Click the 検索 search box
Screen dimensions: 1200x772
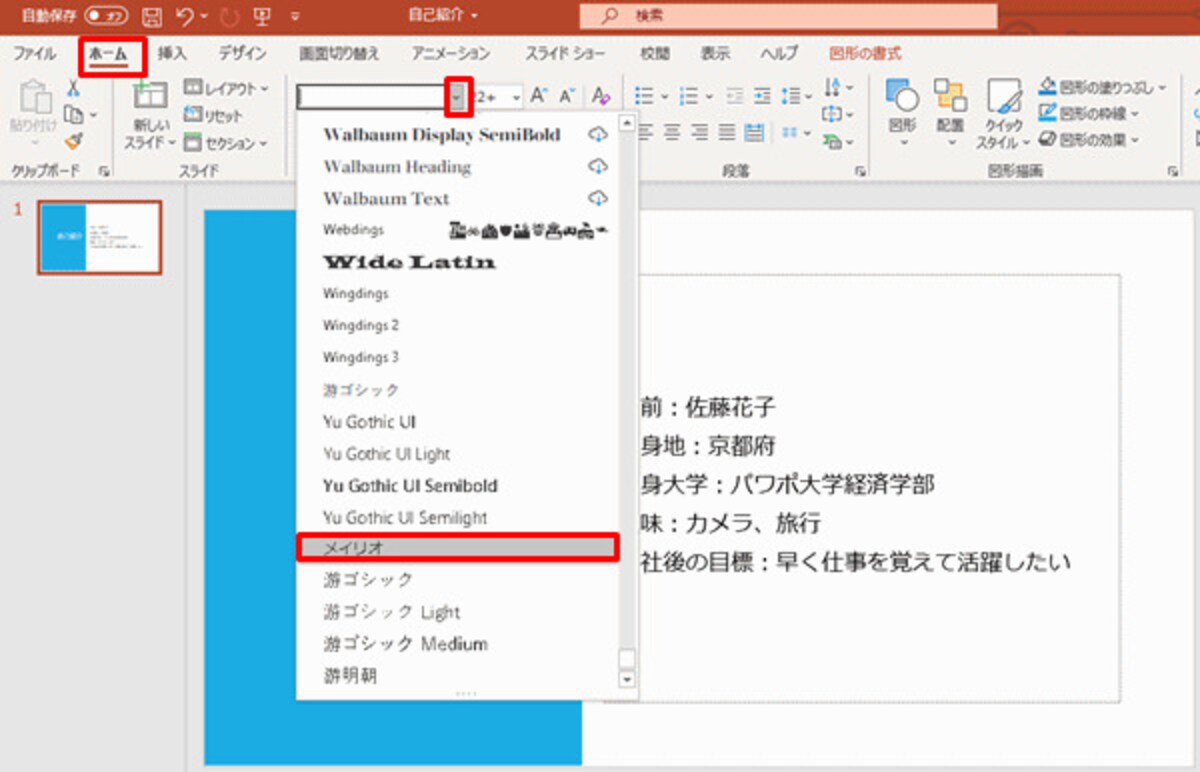click(x=788, y=16)
